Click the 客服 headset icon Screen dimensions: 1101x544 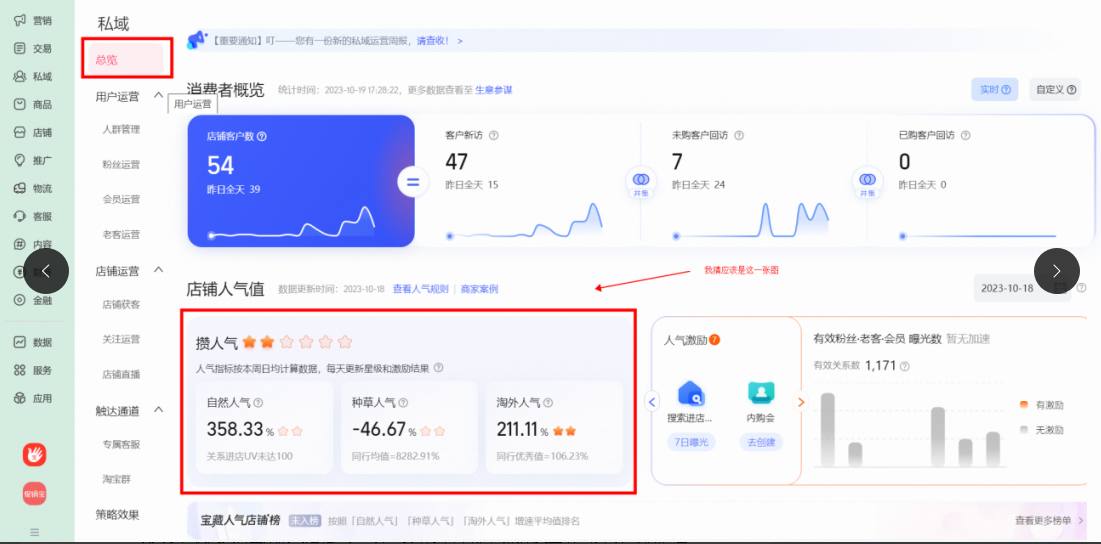click(x=19, y=216)
